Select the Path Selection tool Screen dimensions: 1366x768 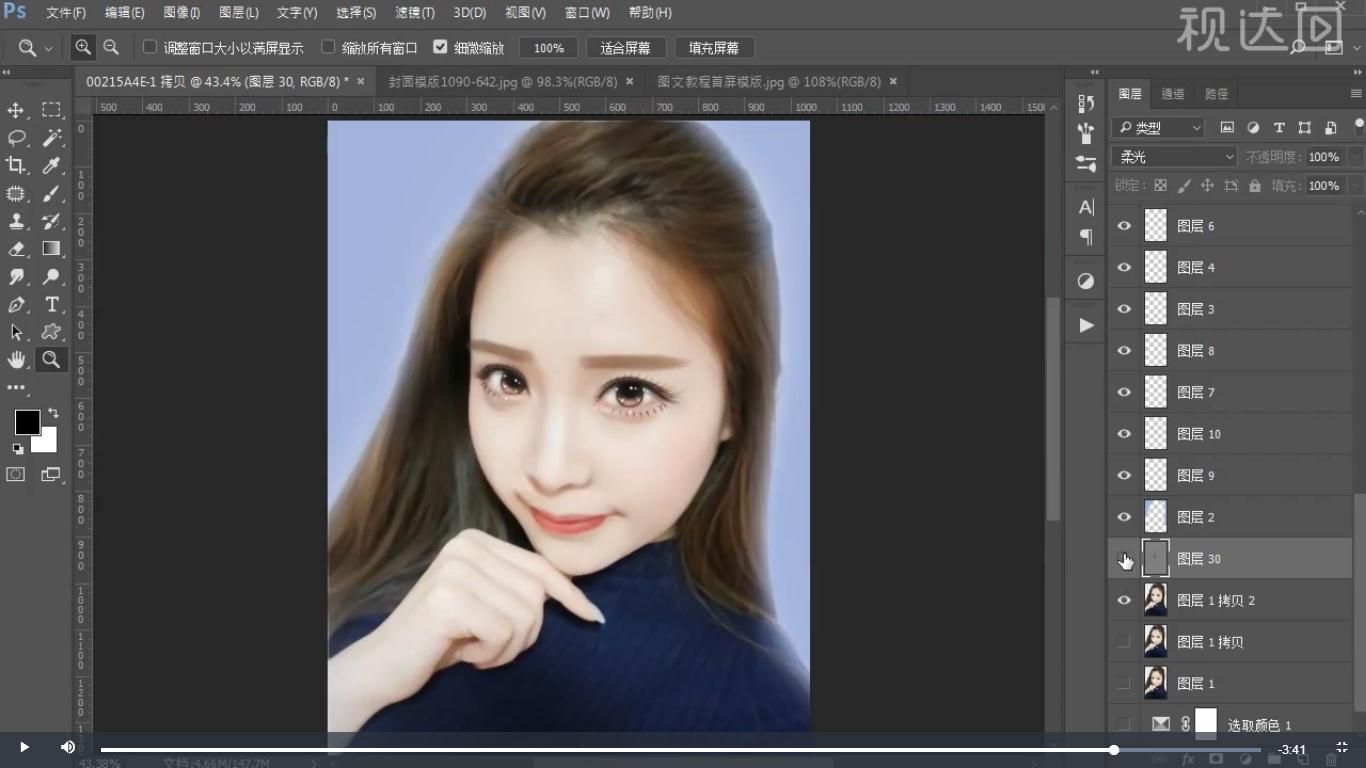[x=16, y=332]
